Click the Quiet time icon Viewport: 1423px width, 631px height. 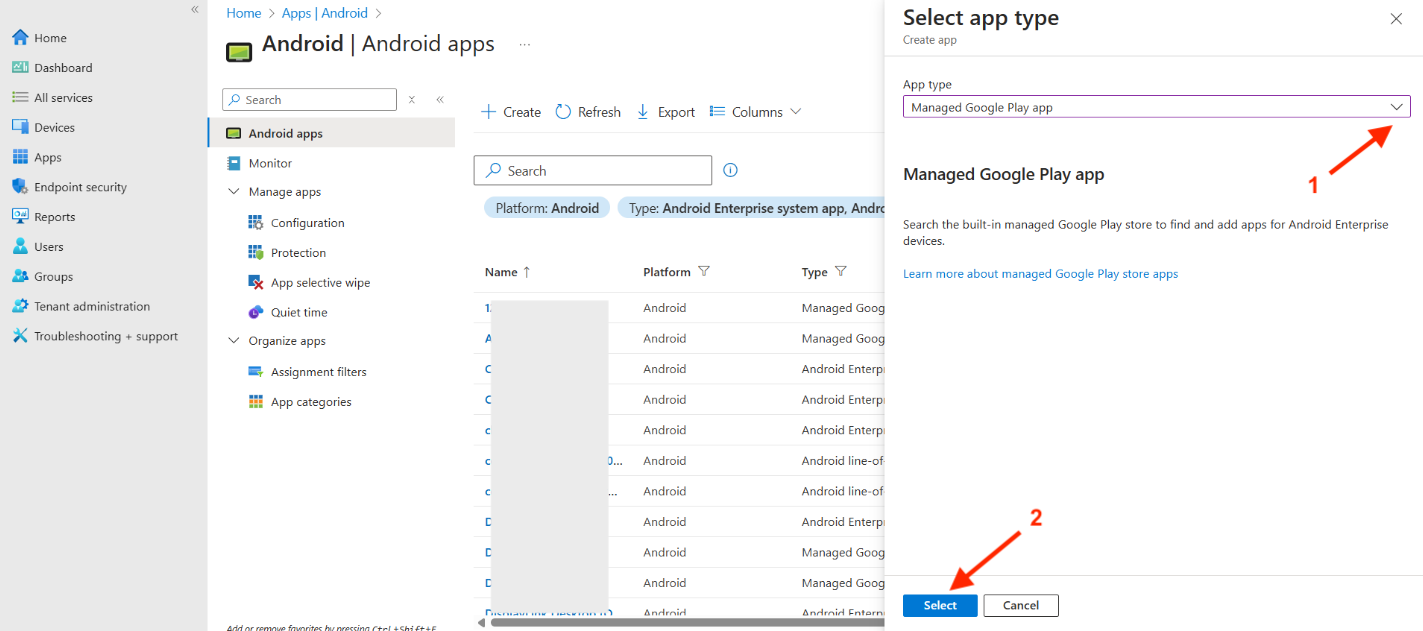click(x=256, y=312)
